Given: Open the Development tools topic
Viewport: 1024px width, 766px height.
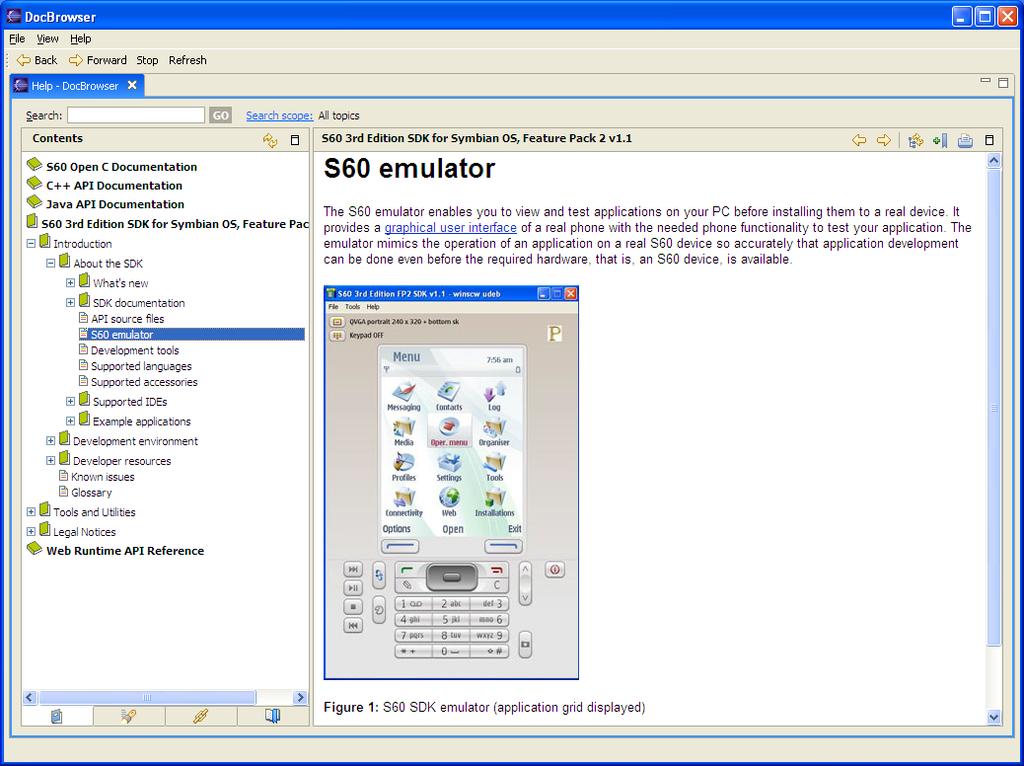Looking at the screenshot, I should [135, 350].
